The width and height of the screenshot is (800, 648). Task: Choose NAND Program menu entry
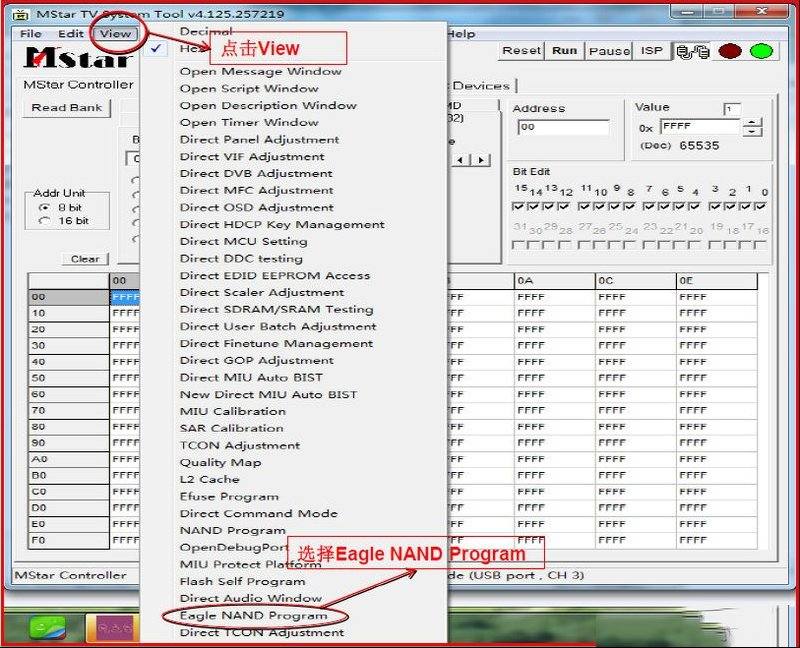point(233,531)
